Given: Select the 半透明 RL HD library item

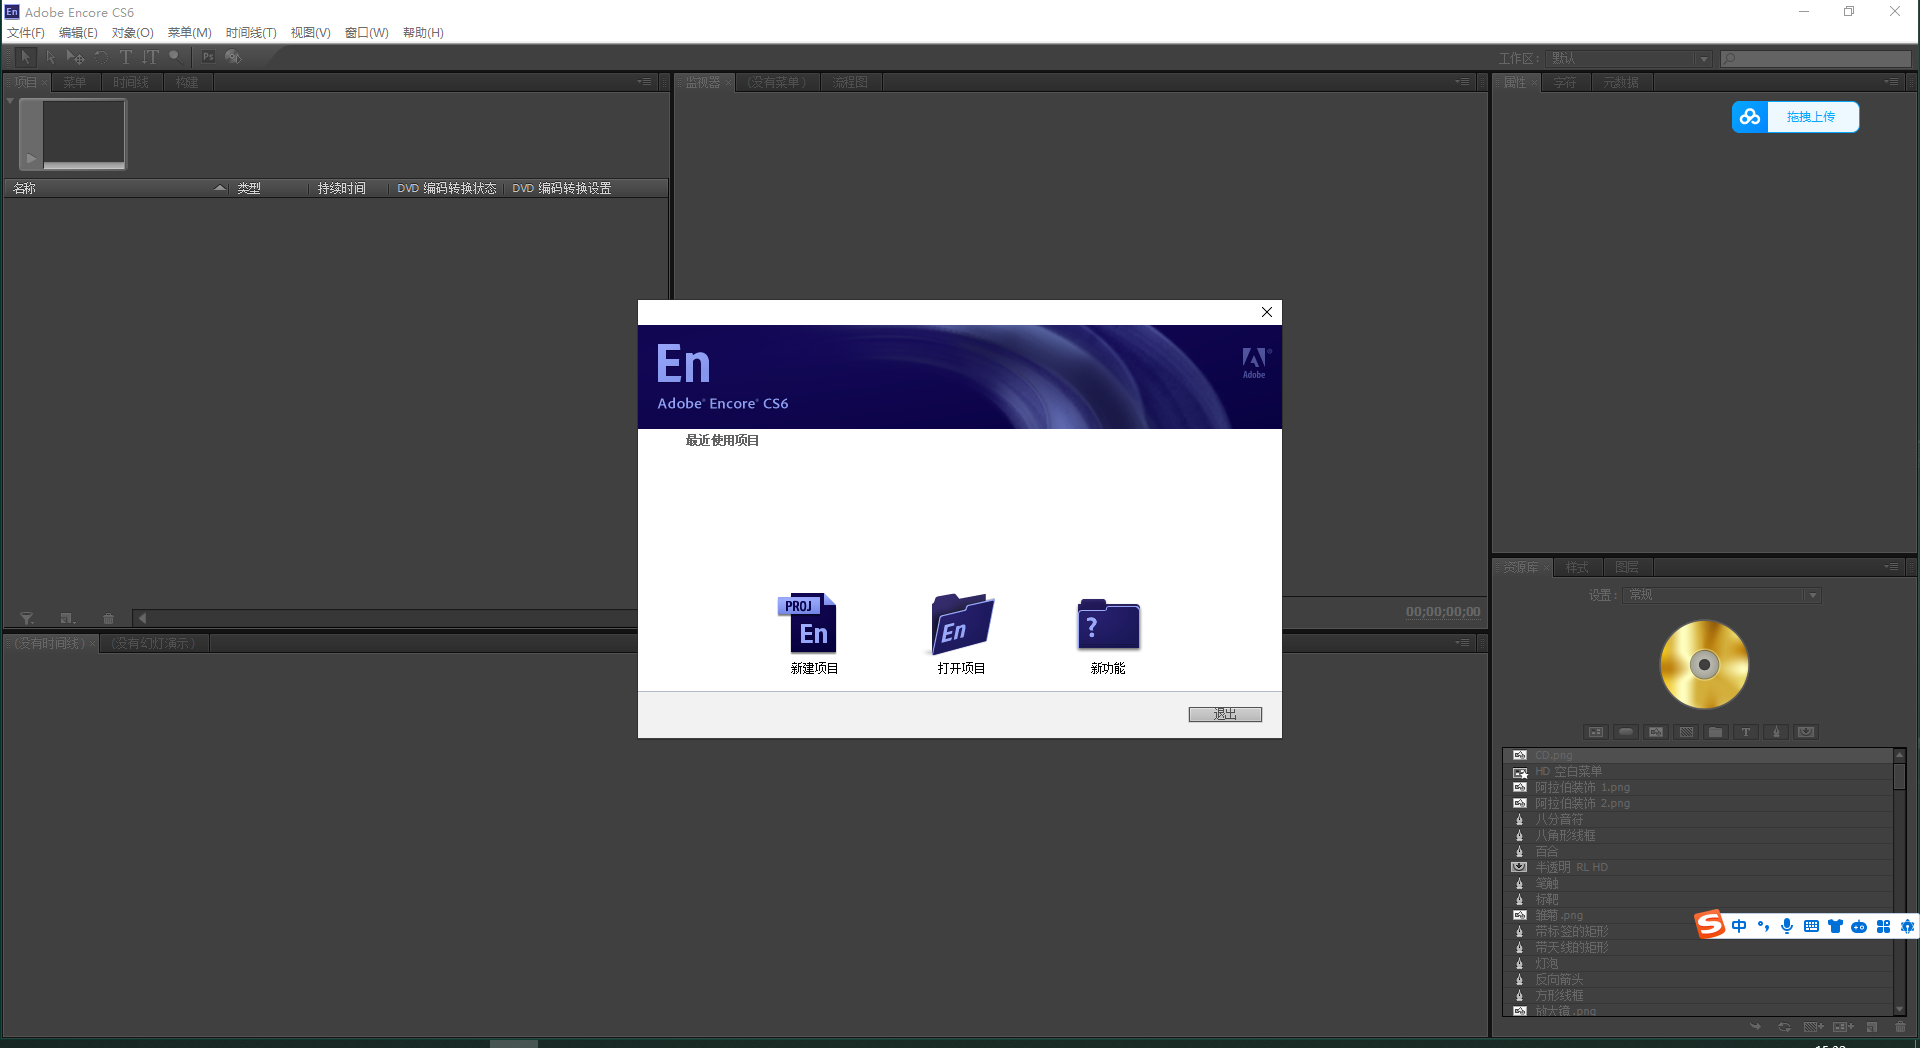Looking at the screenshot, I should [1698, 867].
